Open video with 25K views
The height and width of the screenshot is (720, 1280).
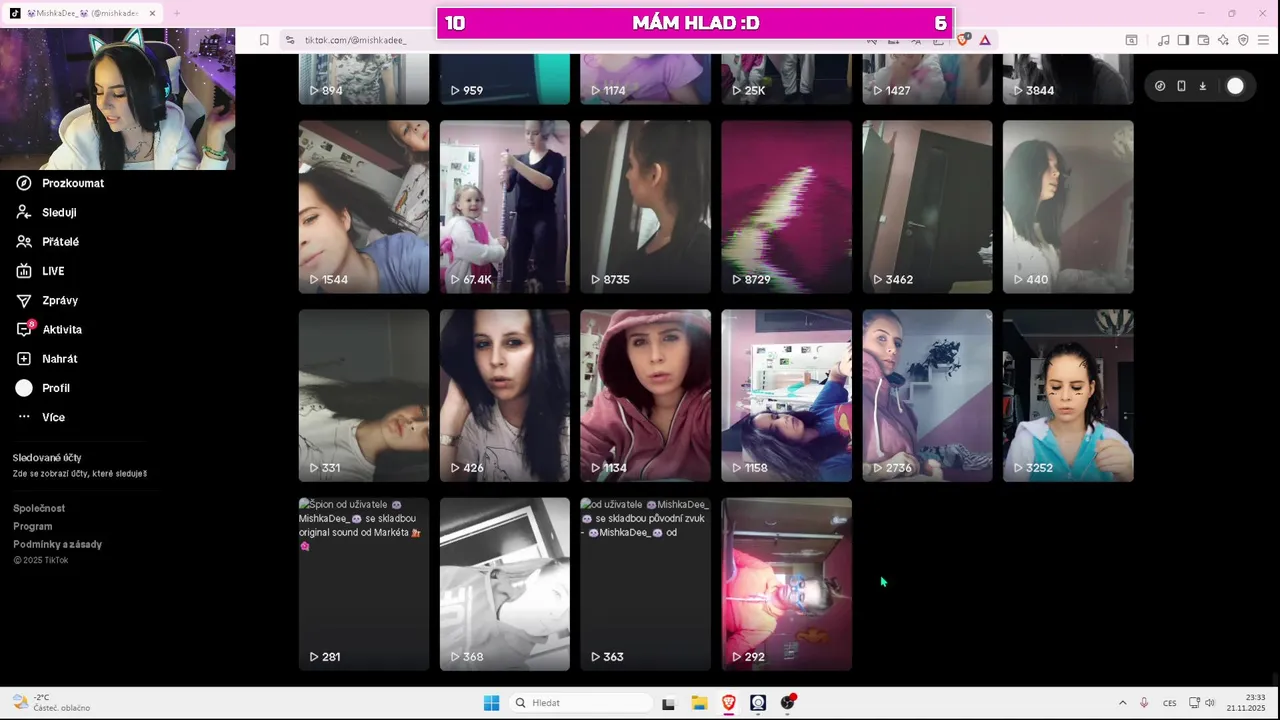pos(787,79)
